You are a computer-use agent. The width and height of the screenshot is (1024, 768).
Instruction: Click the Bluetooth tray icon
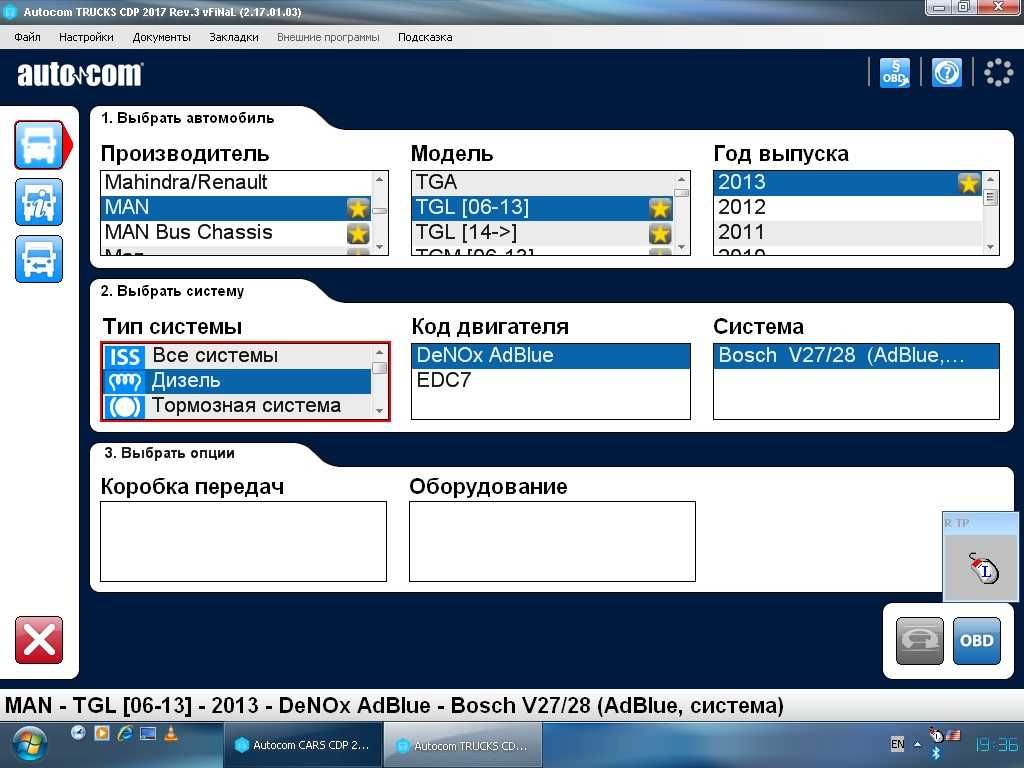[936, 754]
